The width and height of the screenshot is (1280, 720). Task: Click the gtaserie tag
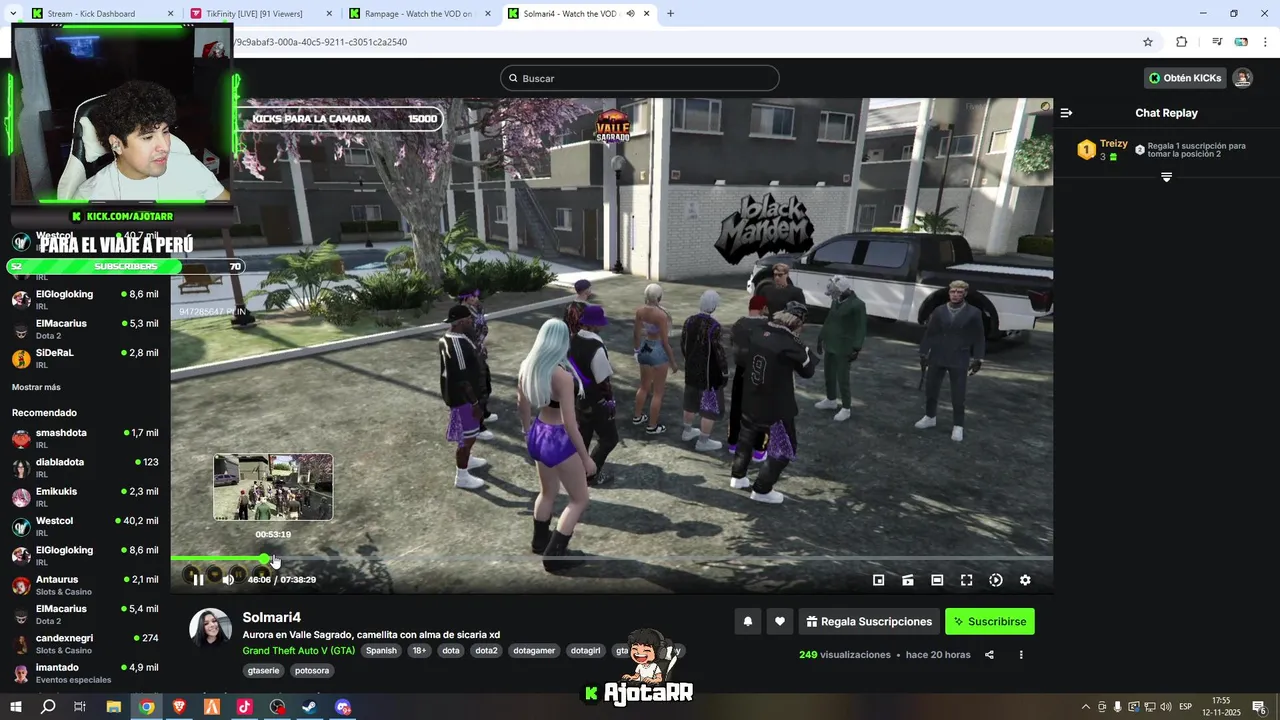(x=264, y=670)
